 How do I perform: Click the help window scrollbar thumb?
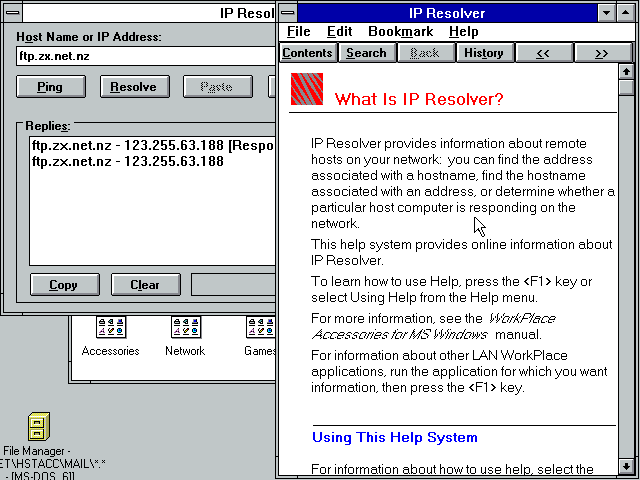626,88
